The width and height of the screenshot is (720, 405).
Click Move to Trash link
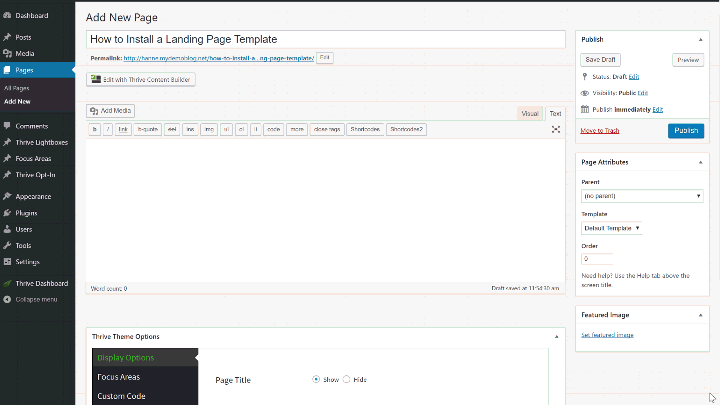600,130
